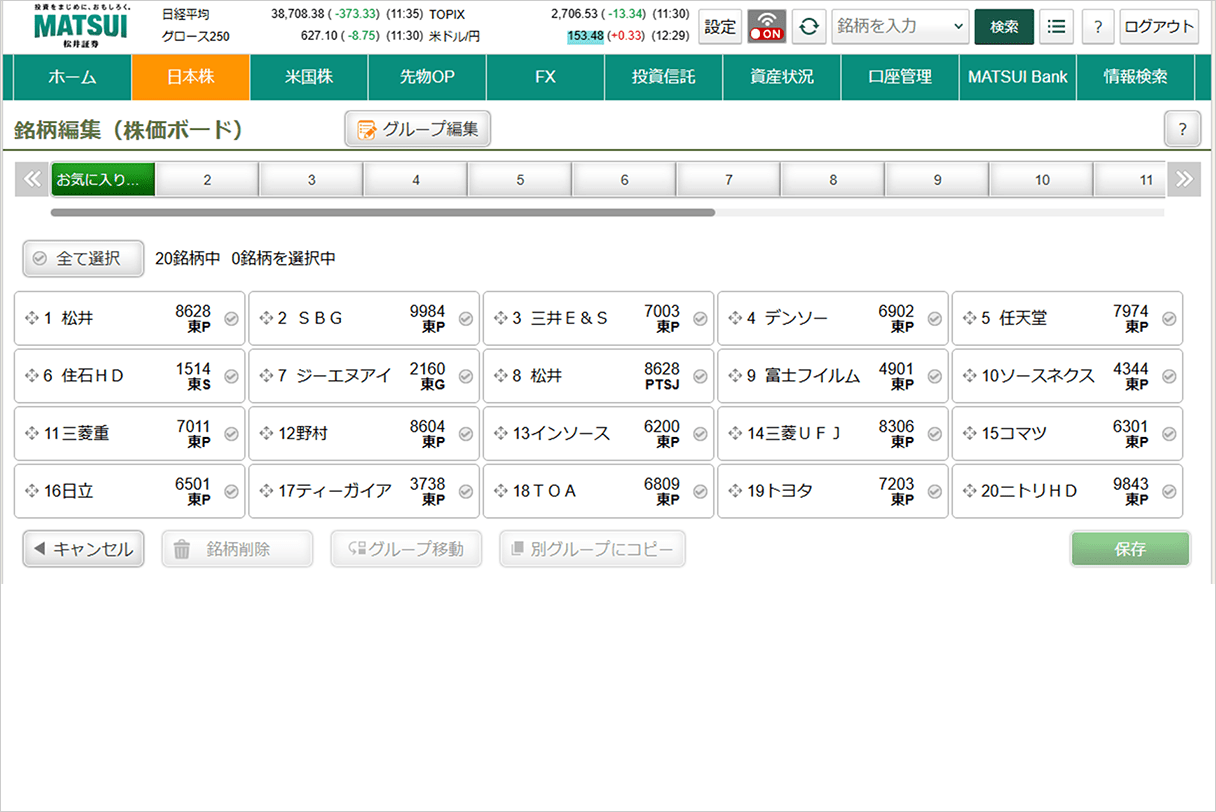Screen dimensions: 1216x812
Task: Grab the move handle for 19トヨタ
Action: [x=735, y=492]
